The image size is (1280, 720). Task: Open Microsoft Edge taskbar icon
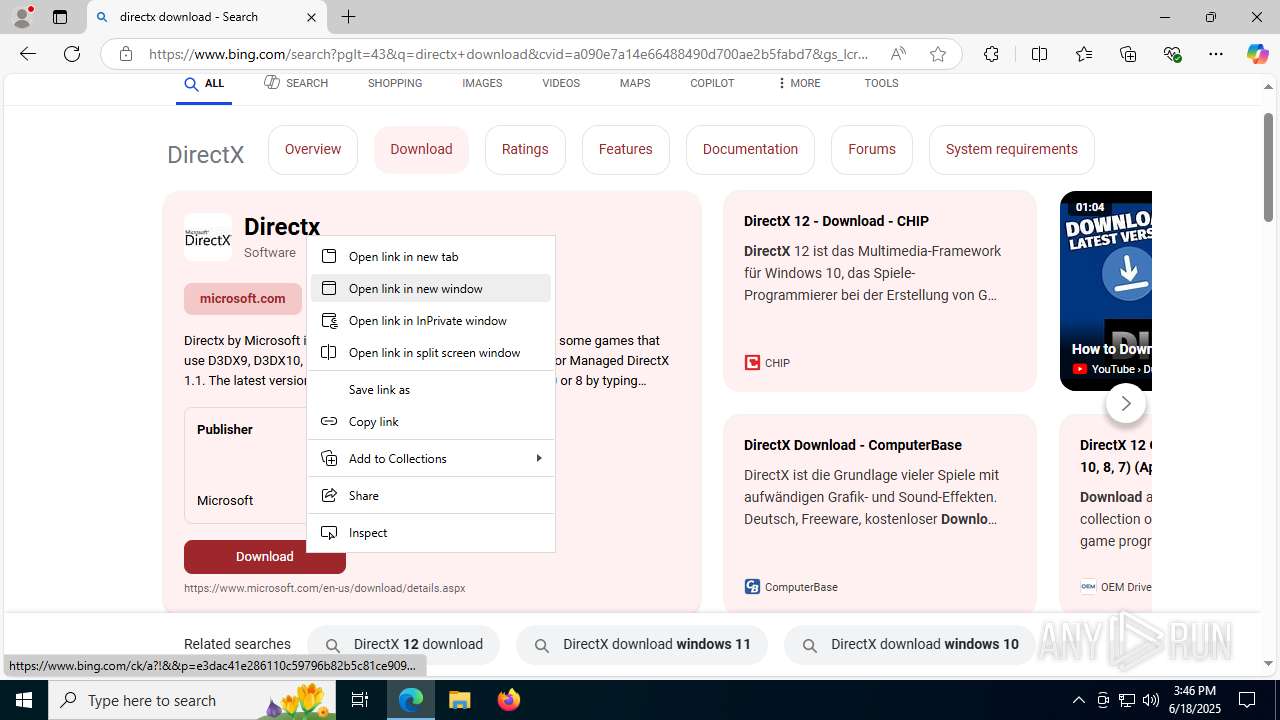[411, 700]
